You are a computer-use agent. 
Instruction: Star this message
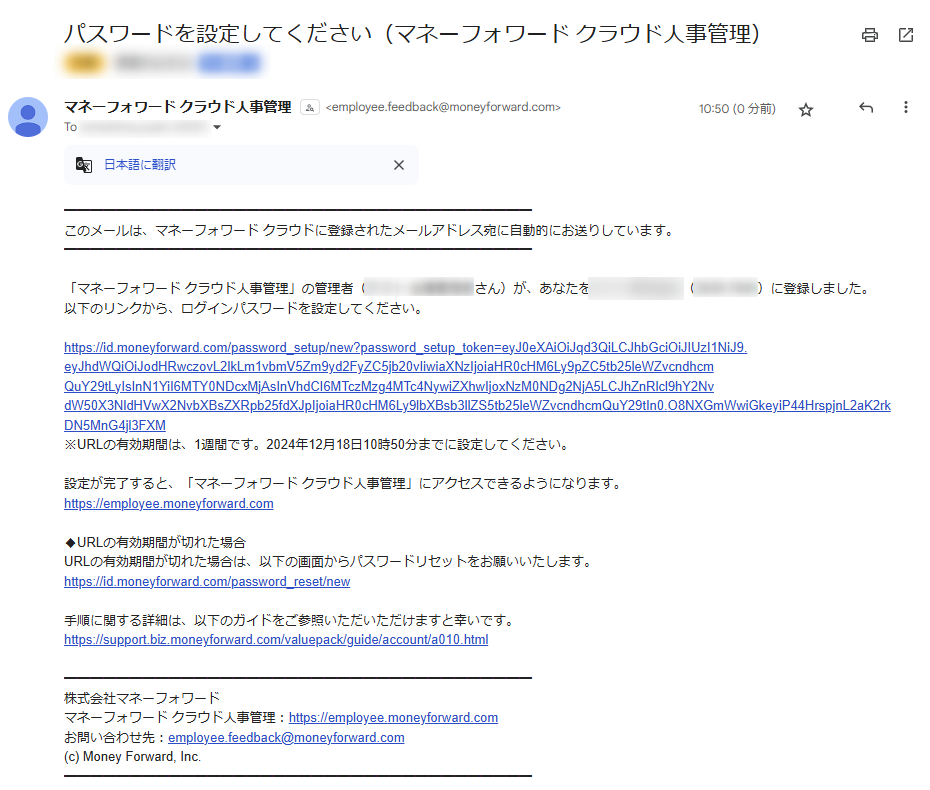806,110
